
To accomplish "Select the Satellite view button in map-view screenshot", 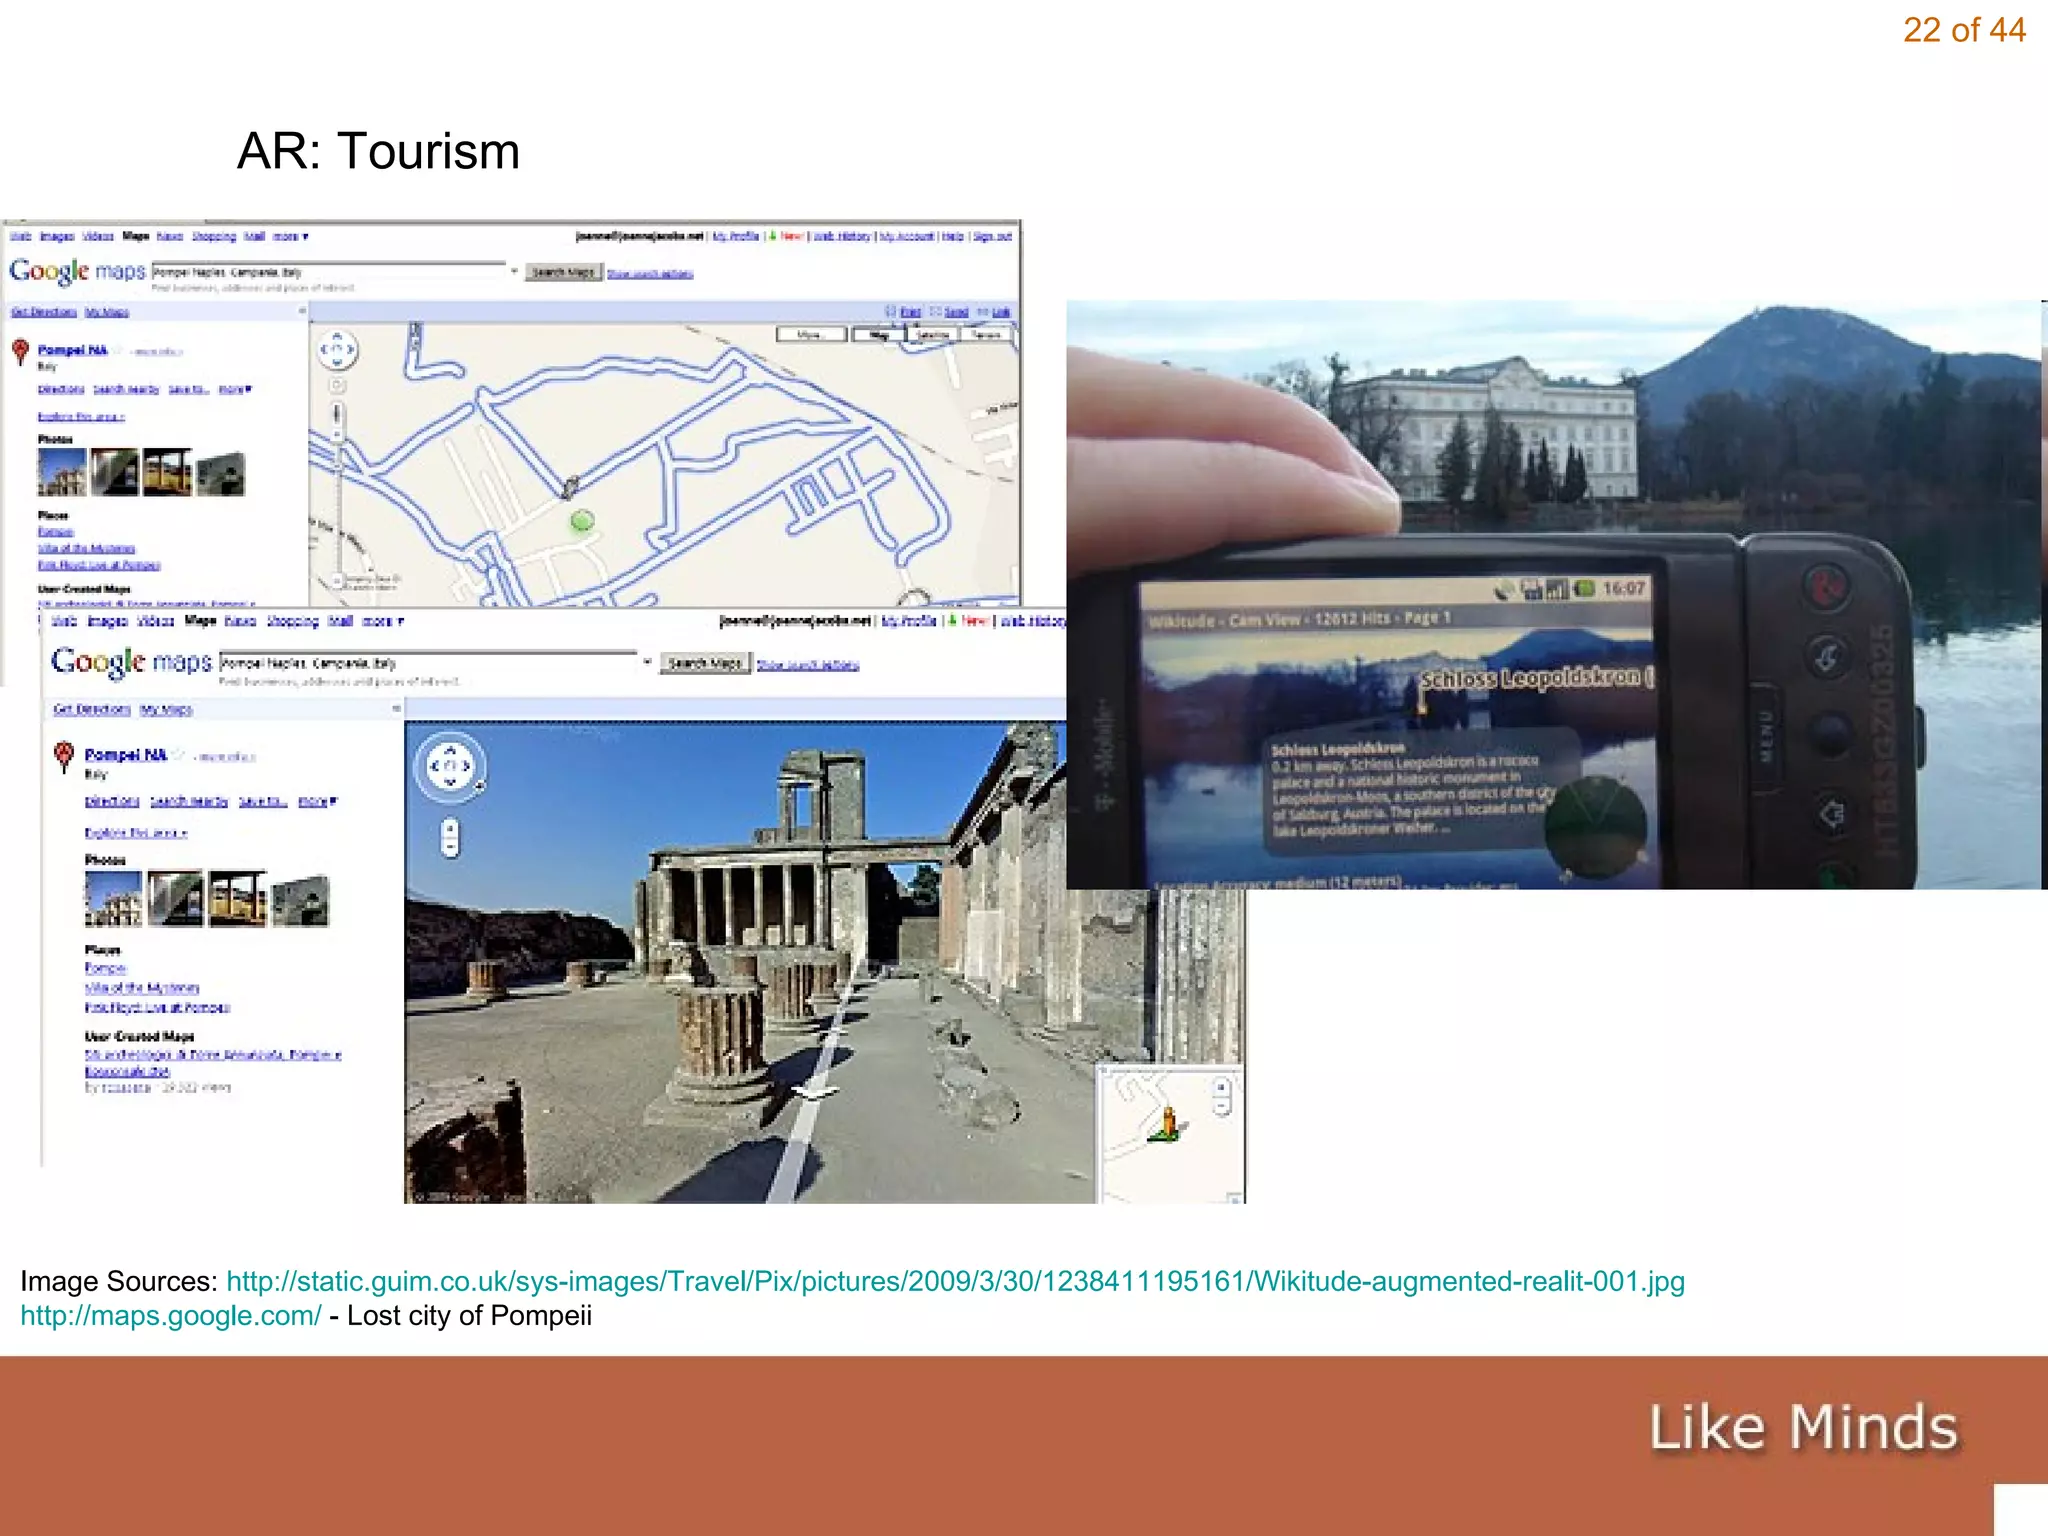I will [x=933, y=335].
